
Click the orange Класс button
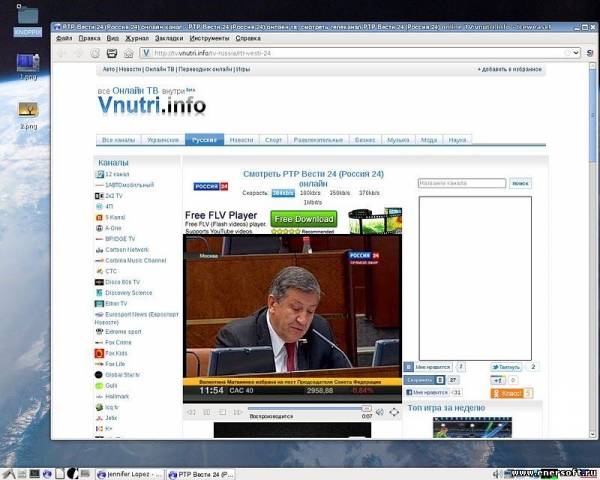[507, 393]
